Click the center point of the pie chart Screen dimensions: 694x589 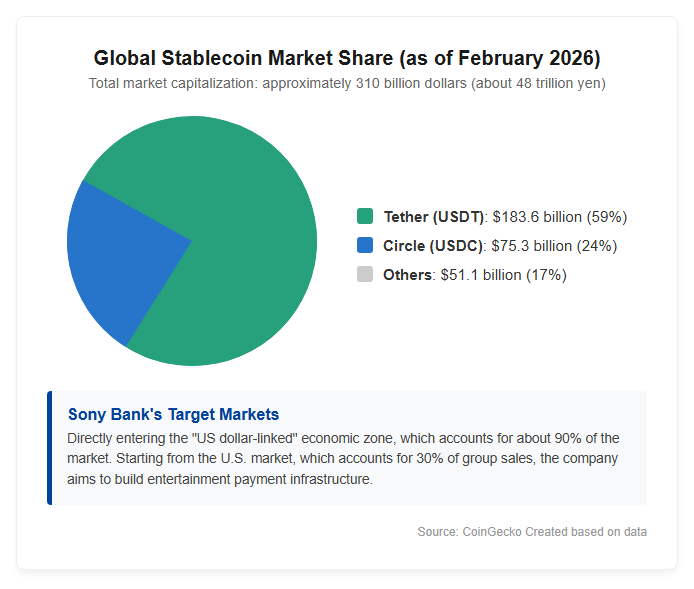192,241
